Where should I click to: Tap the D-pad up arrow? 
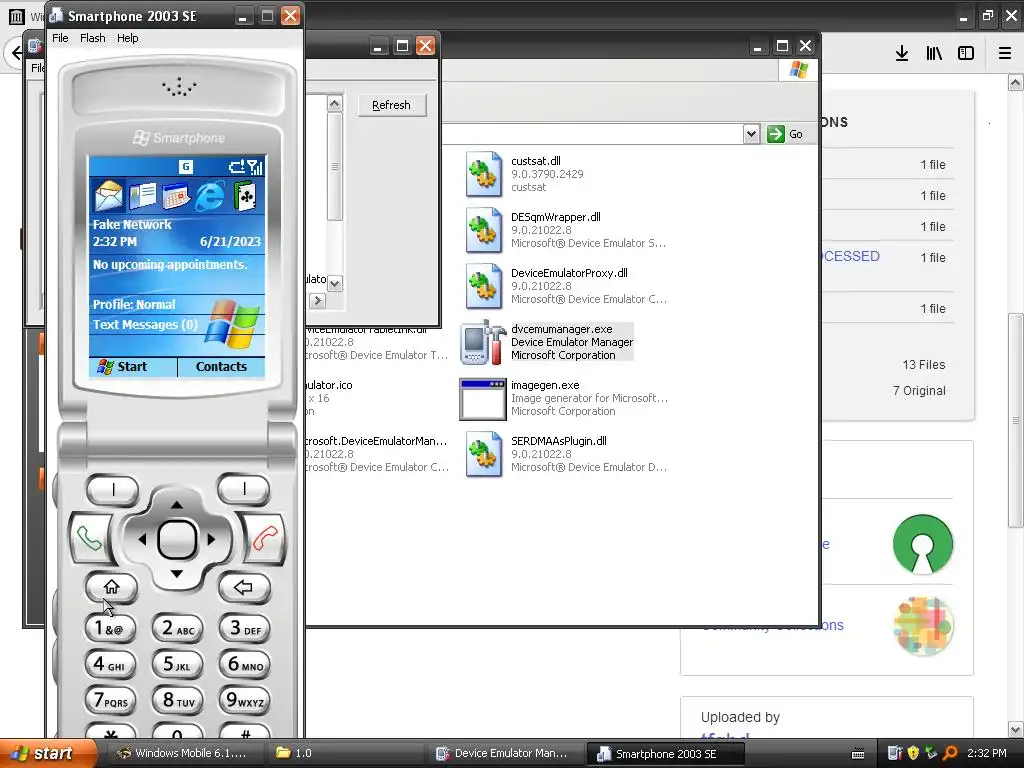pyautogui.click(x=177, y=504)
